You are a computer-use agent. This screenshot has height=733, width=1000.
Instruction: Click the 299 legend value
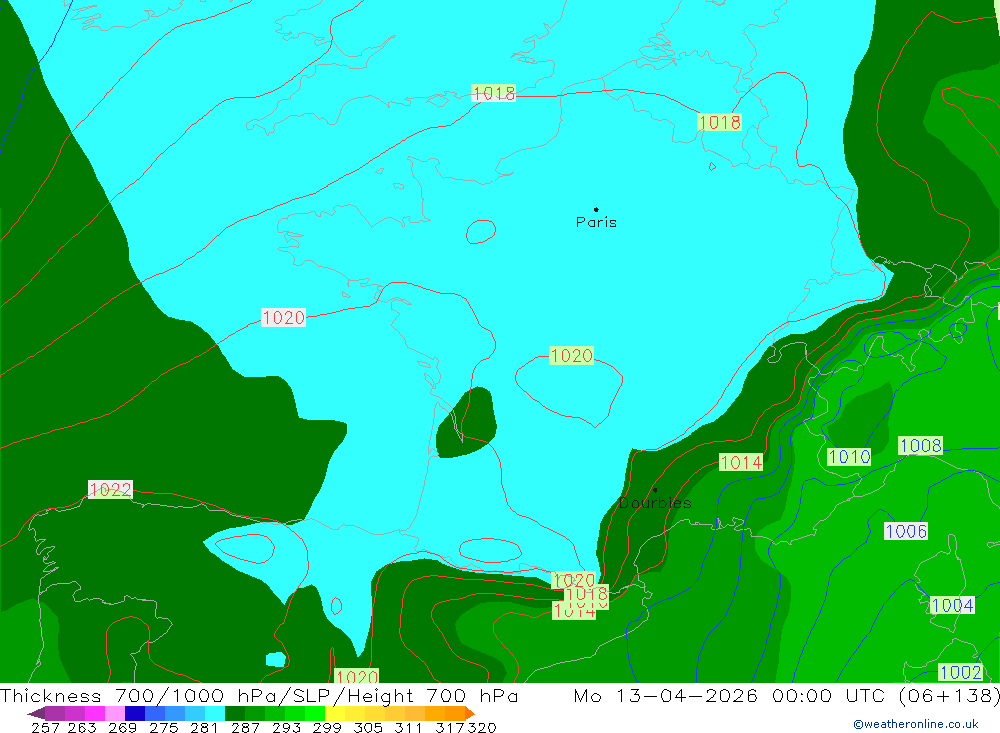click(327, 727)
